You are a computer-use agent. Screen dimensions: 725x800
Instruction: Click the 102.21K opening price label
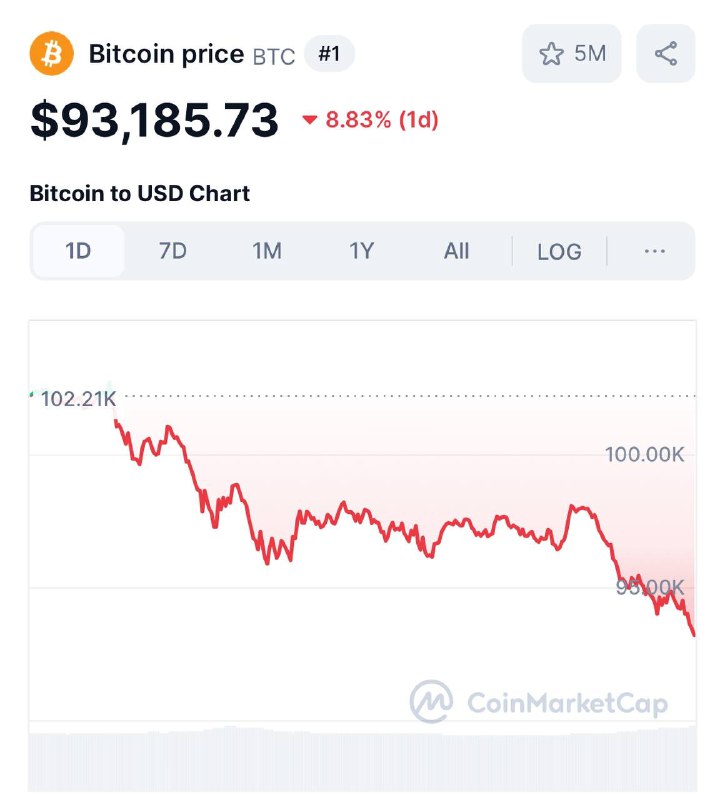click(x=79, y=398)
